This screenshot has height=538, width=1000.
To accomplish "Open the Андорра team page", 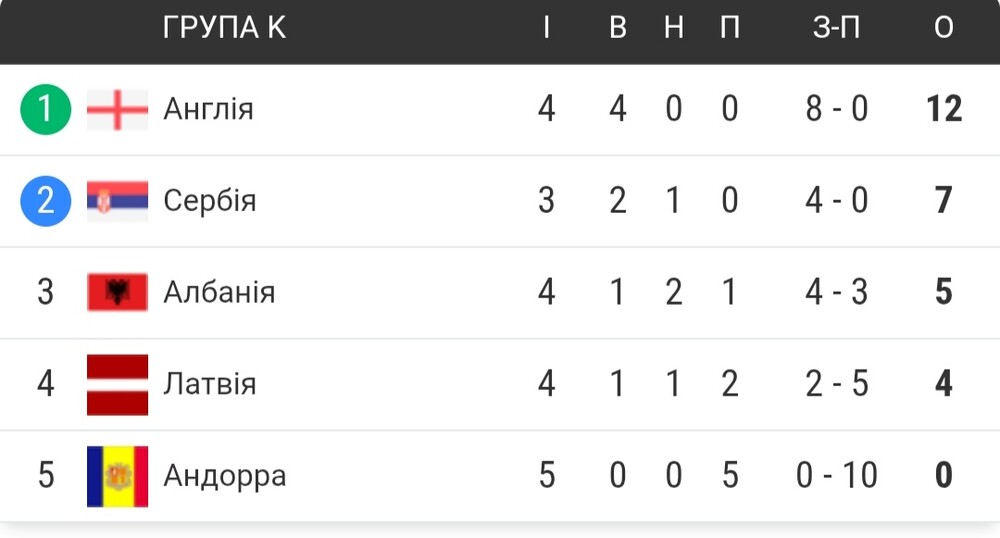I will [x=224, y=477].
